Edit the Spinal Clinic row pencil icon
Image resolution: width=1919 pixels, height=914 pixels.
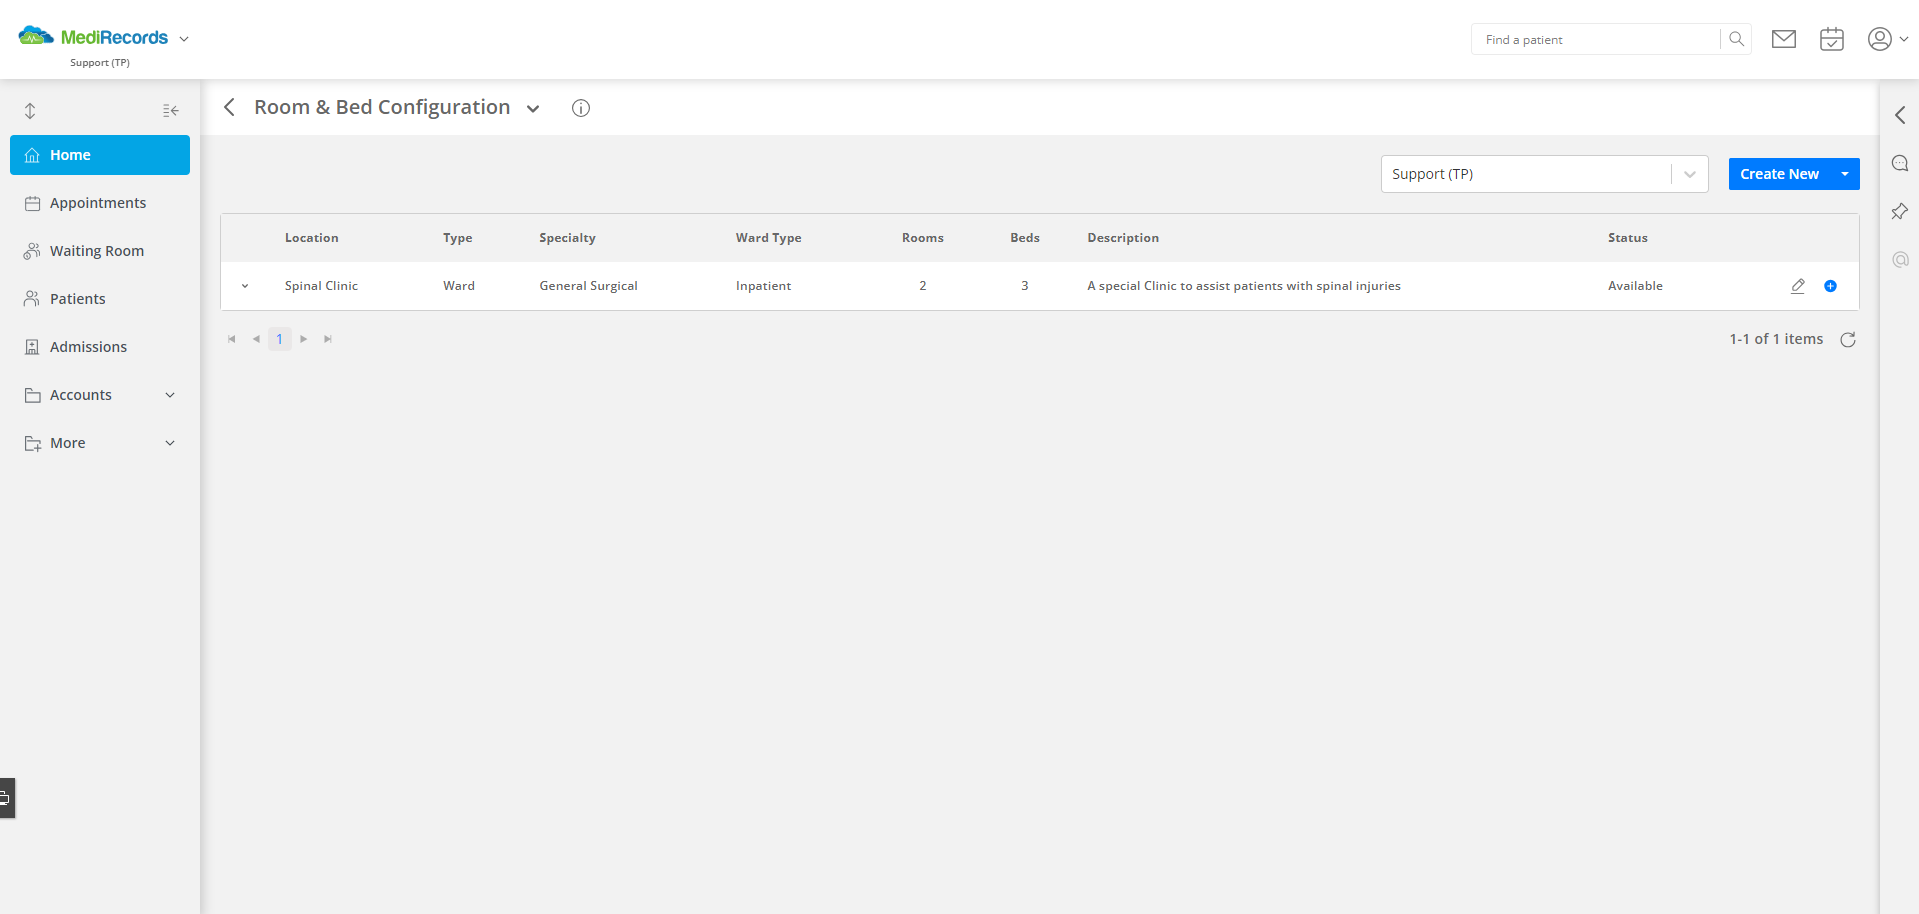click(x=1798, y=286)
